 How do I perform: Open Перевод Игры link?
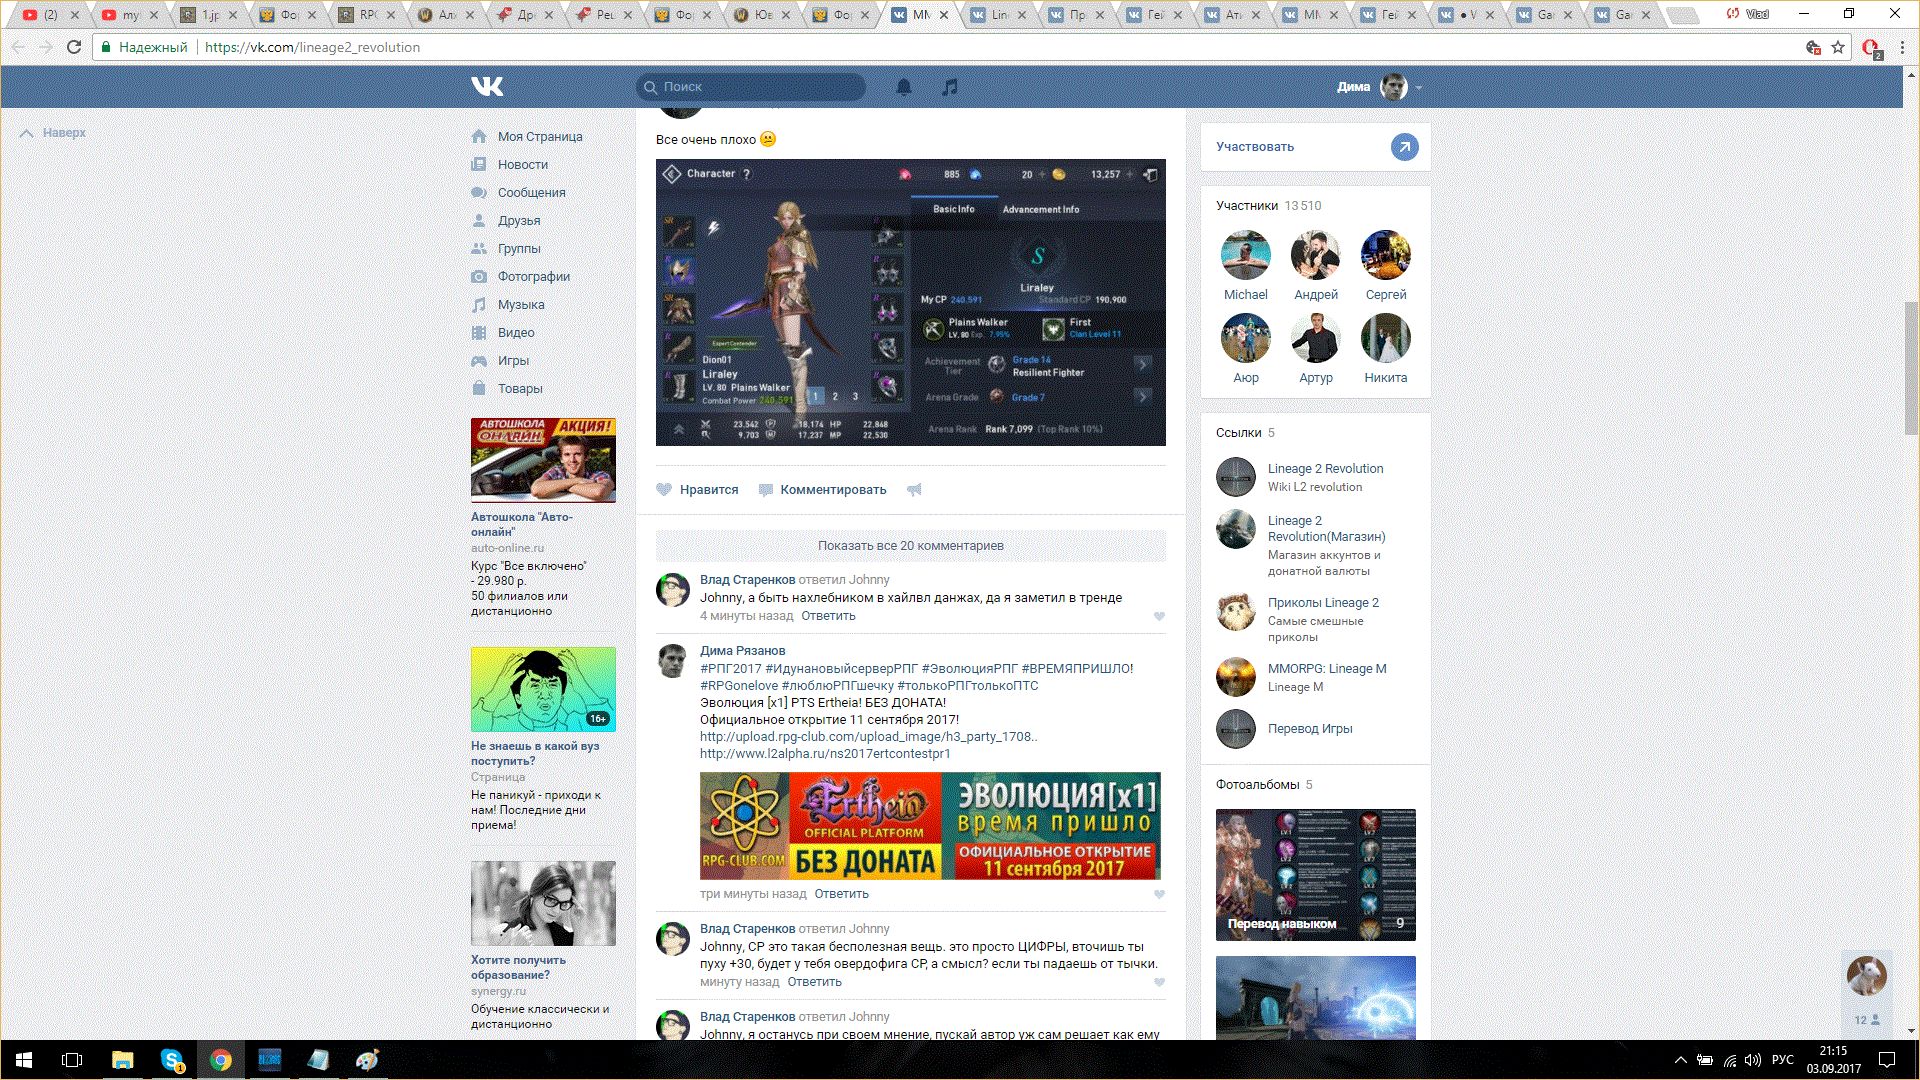pos(1310,729)
